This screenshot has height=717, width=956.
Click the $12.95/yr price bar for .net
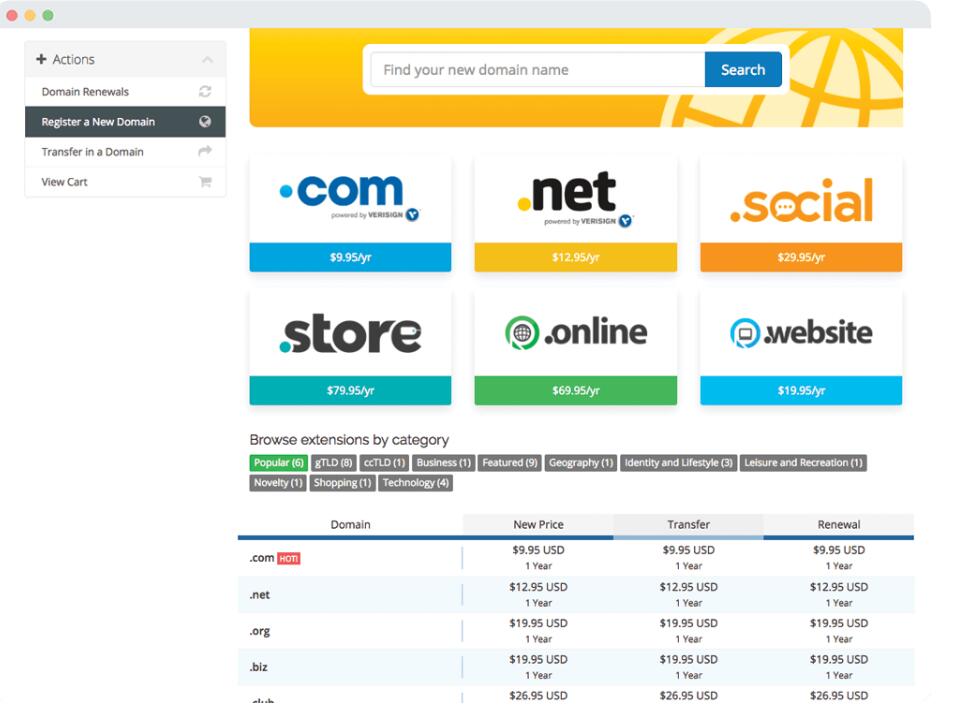576,257
